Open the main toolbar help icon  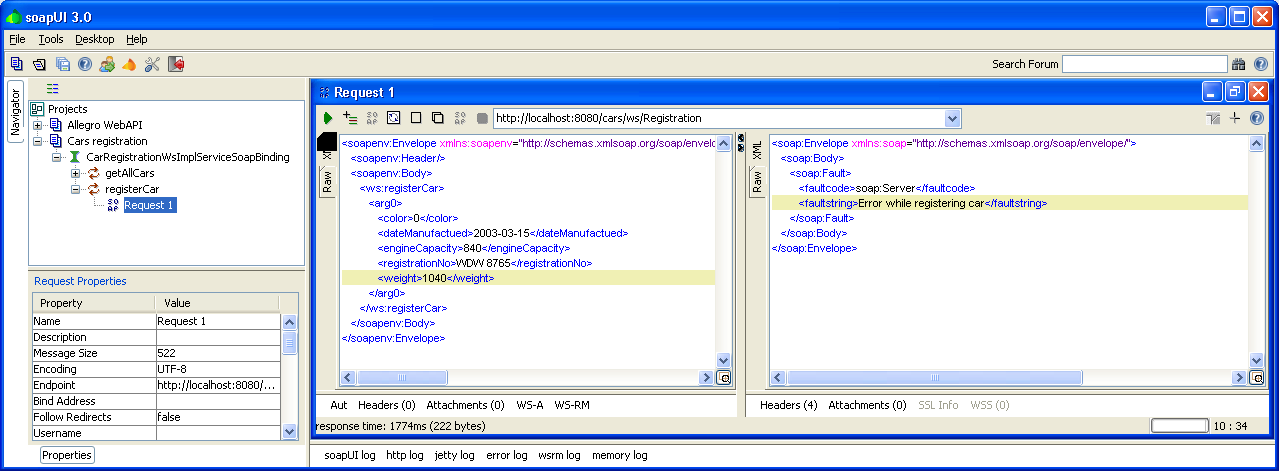tap(85, 64)
